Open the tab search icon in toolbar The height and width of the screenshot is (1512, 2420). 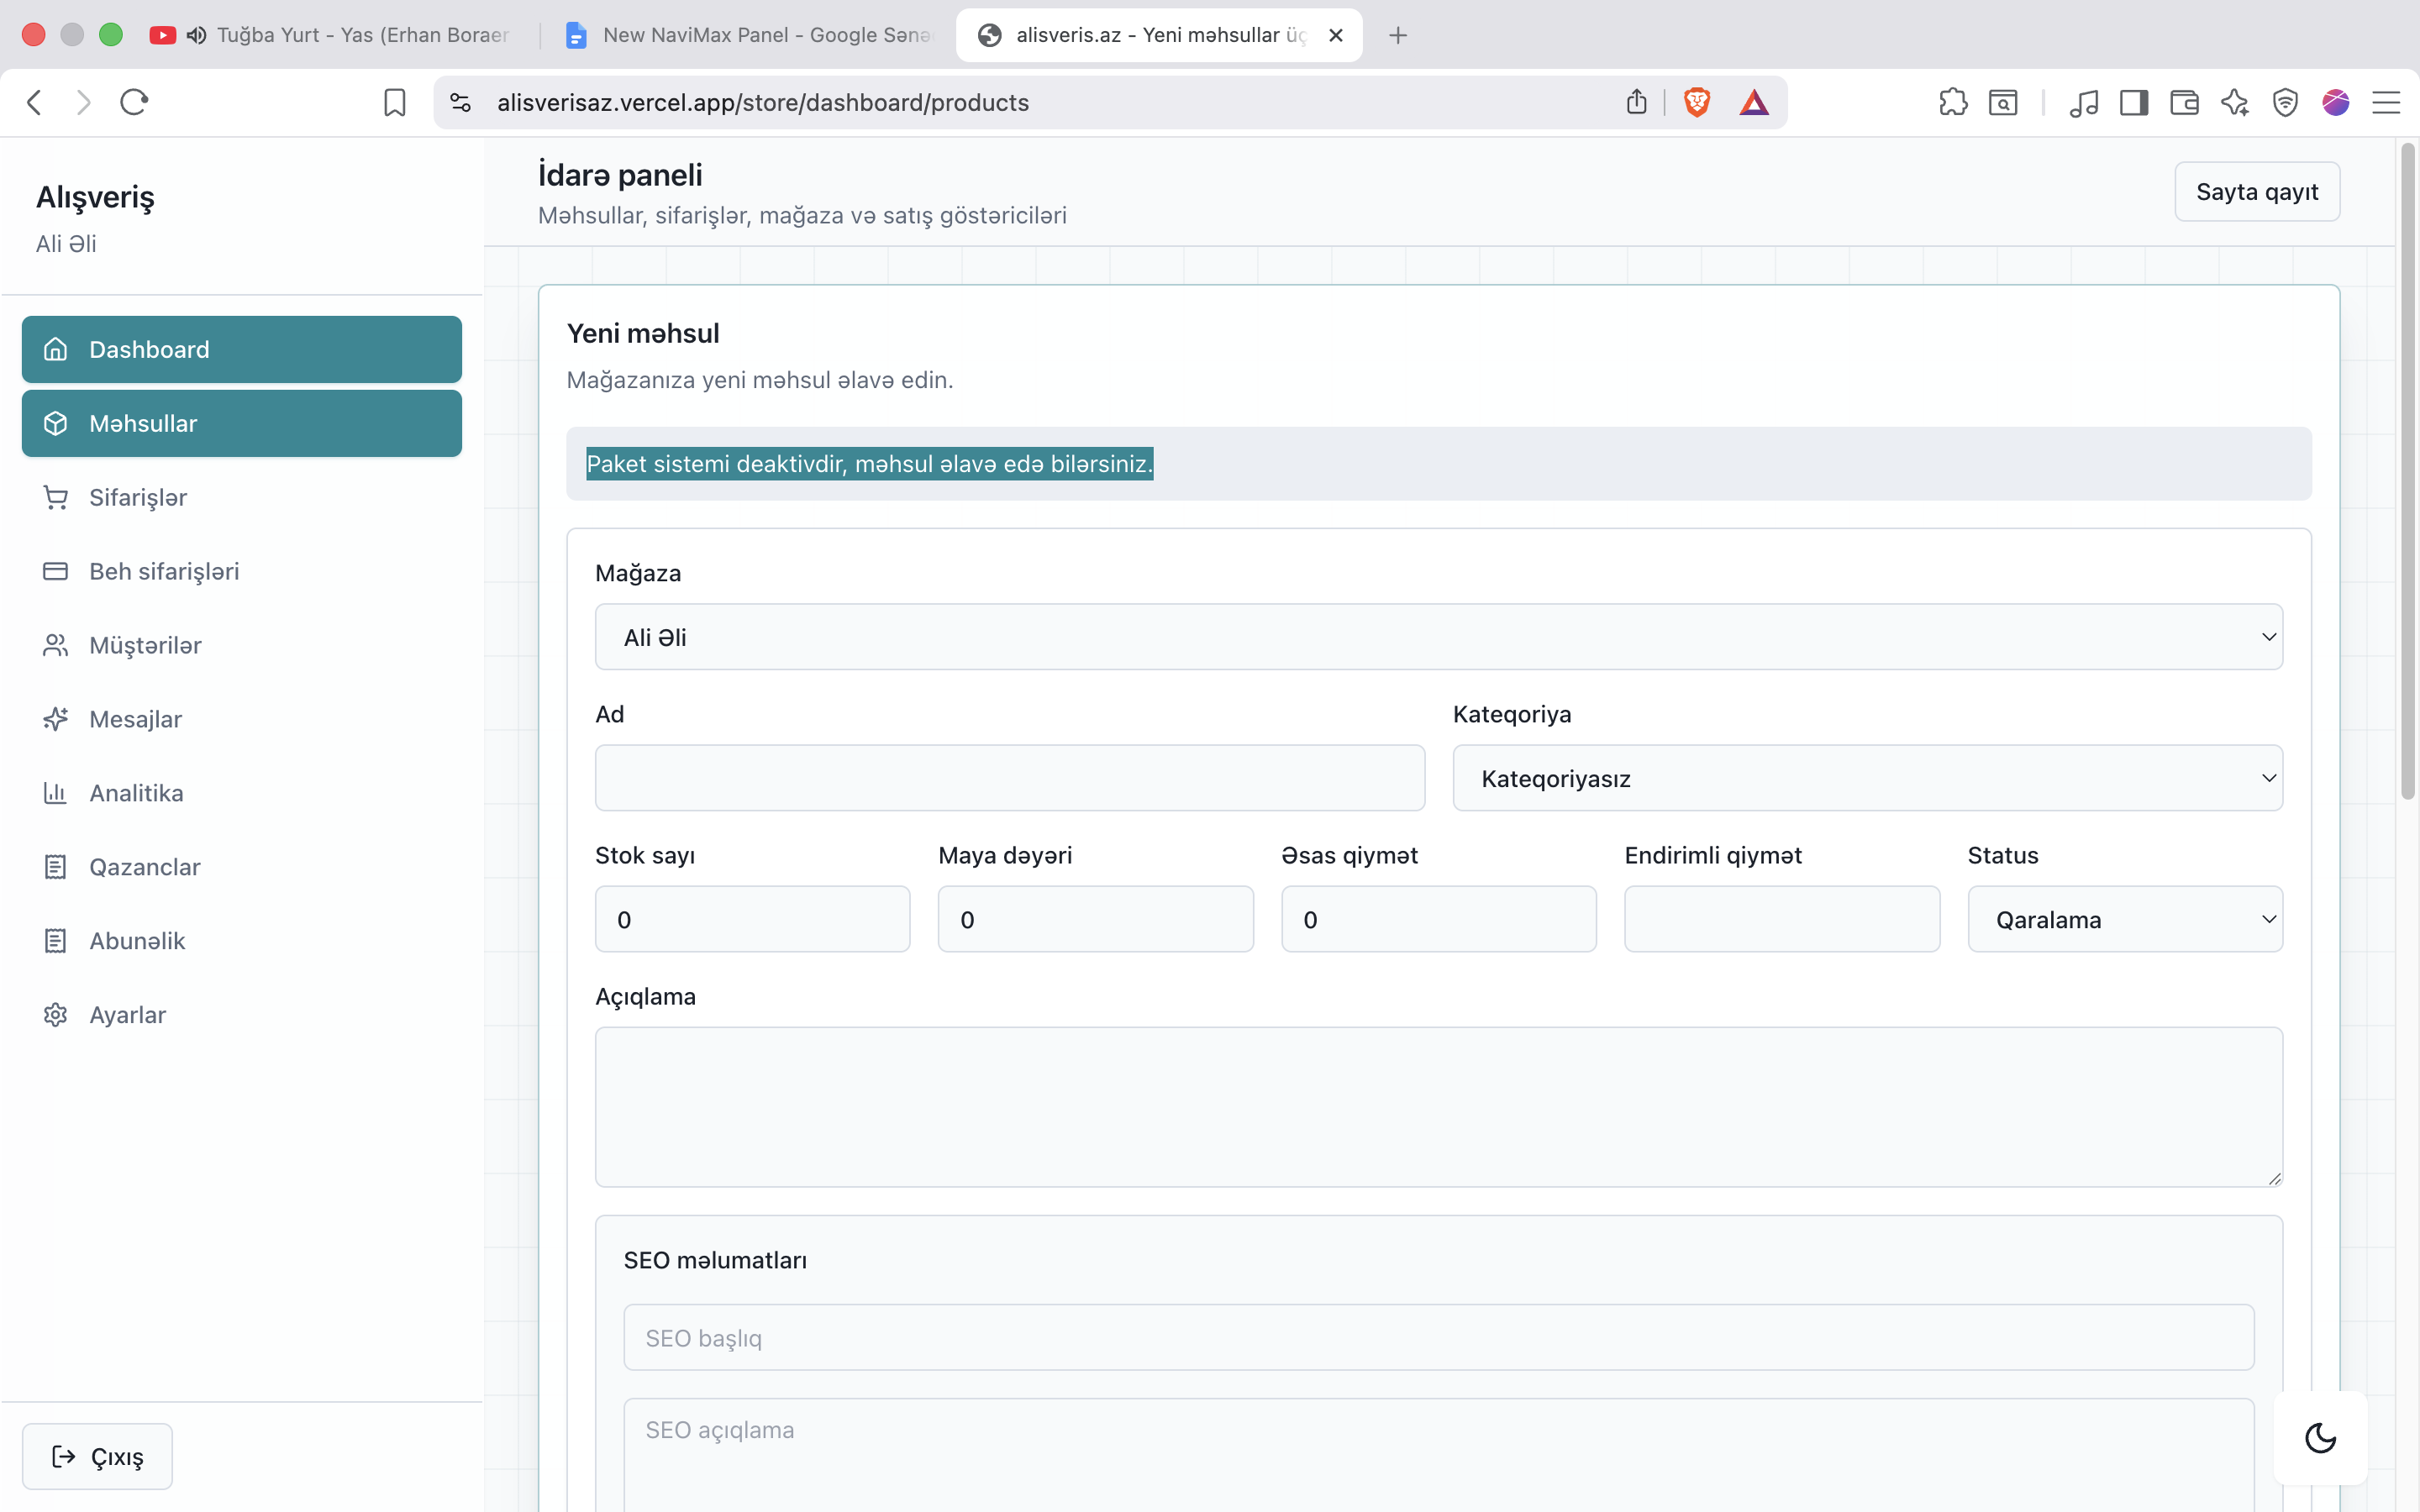click(2003, 102)
